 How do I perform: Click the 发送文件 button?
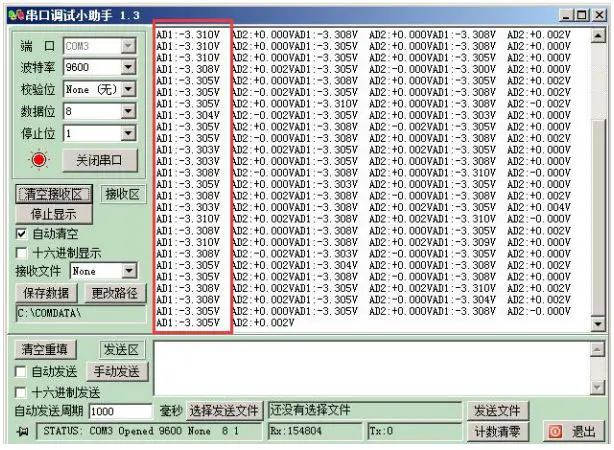[497, 411]
